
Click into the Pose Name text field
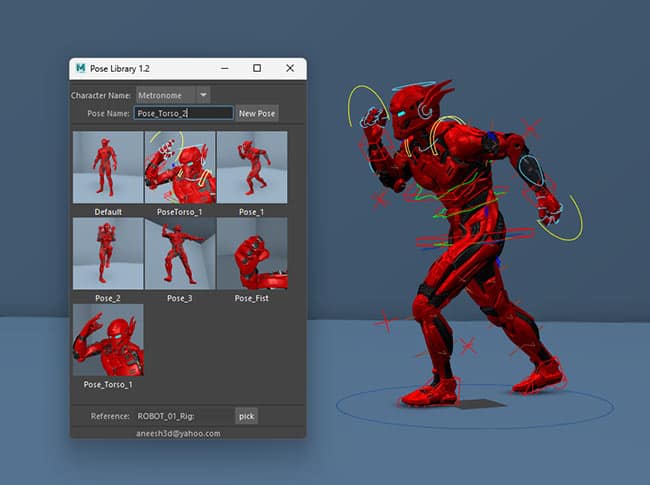(183, 114)
